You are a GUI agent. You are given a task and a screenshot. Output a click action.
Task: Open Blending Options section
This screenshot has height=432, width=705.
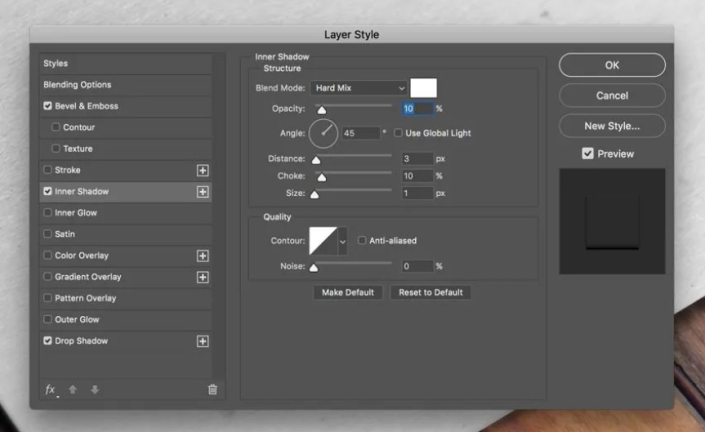(126, 85)
